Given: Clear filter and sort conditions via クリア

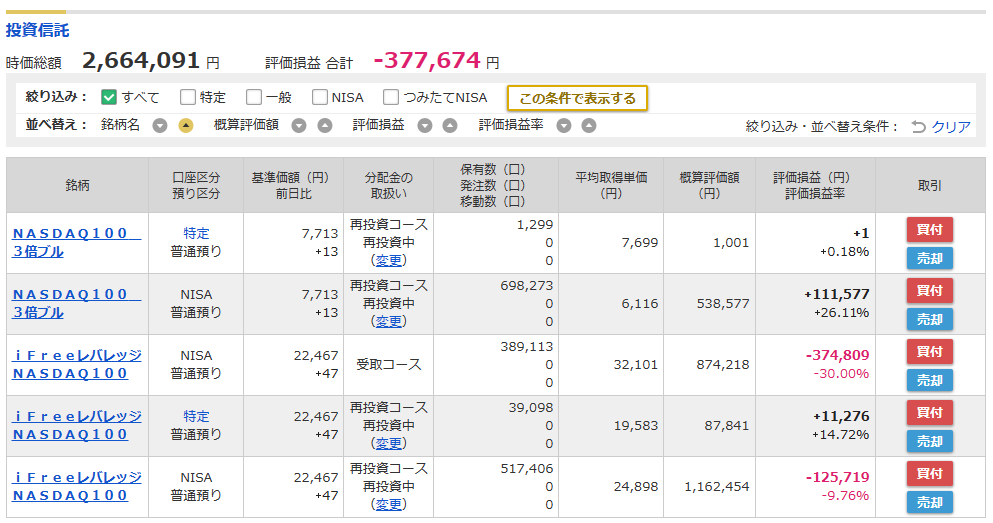Looking at the screenshot, I should [x=941, y=127].
